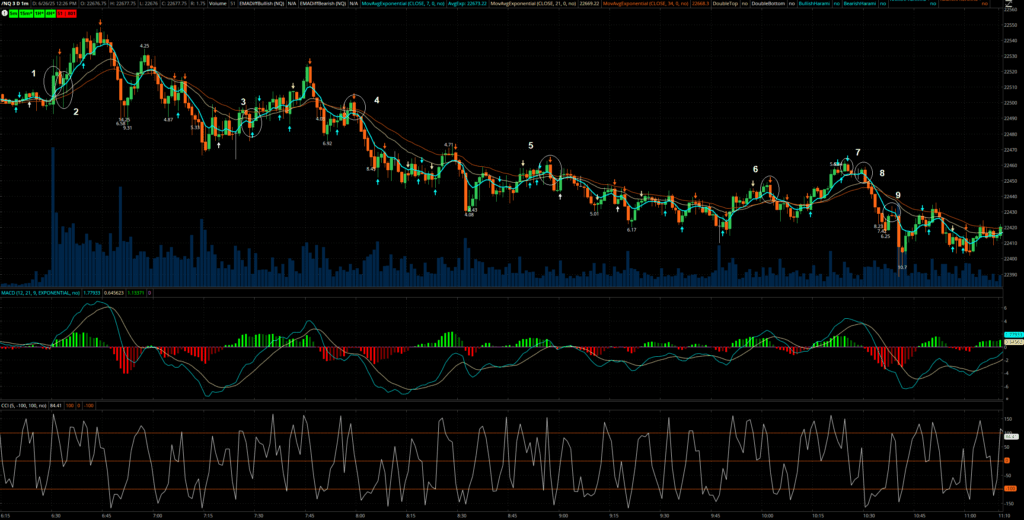
Task: Click the green MACD diff value 1.13371
Action: (x=136, y=293)
